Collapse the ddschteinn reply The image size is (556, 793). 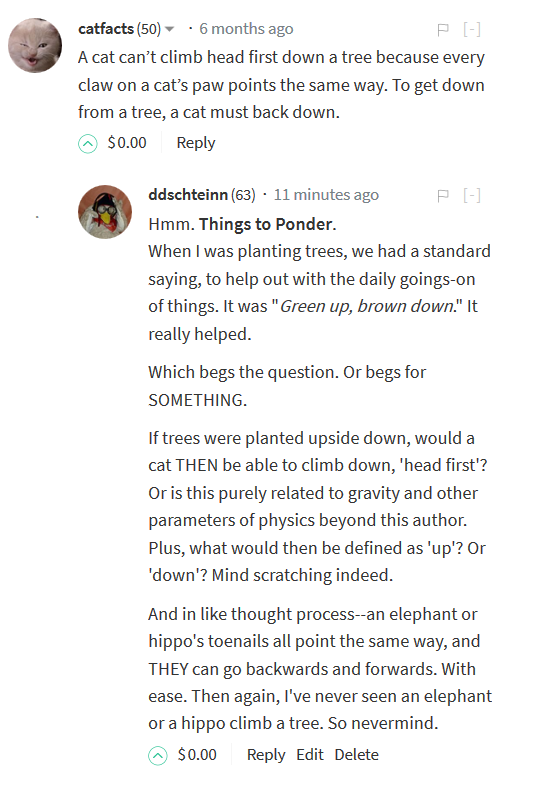coord(472,196)
